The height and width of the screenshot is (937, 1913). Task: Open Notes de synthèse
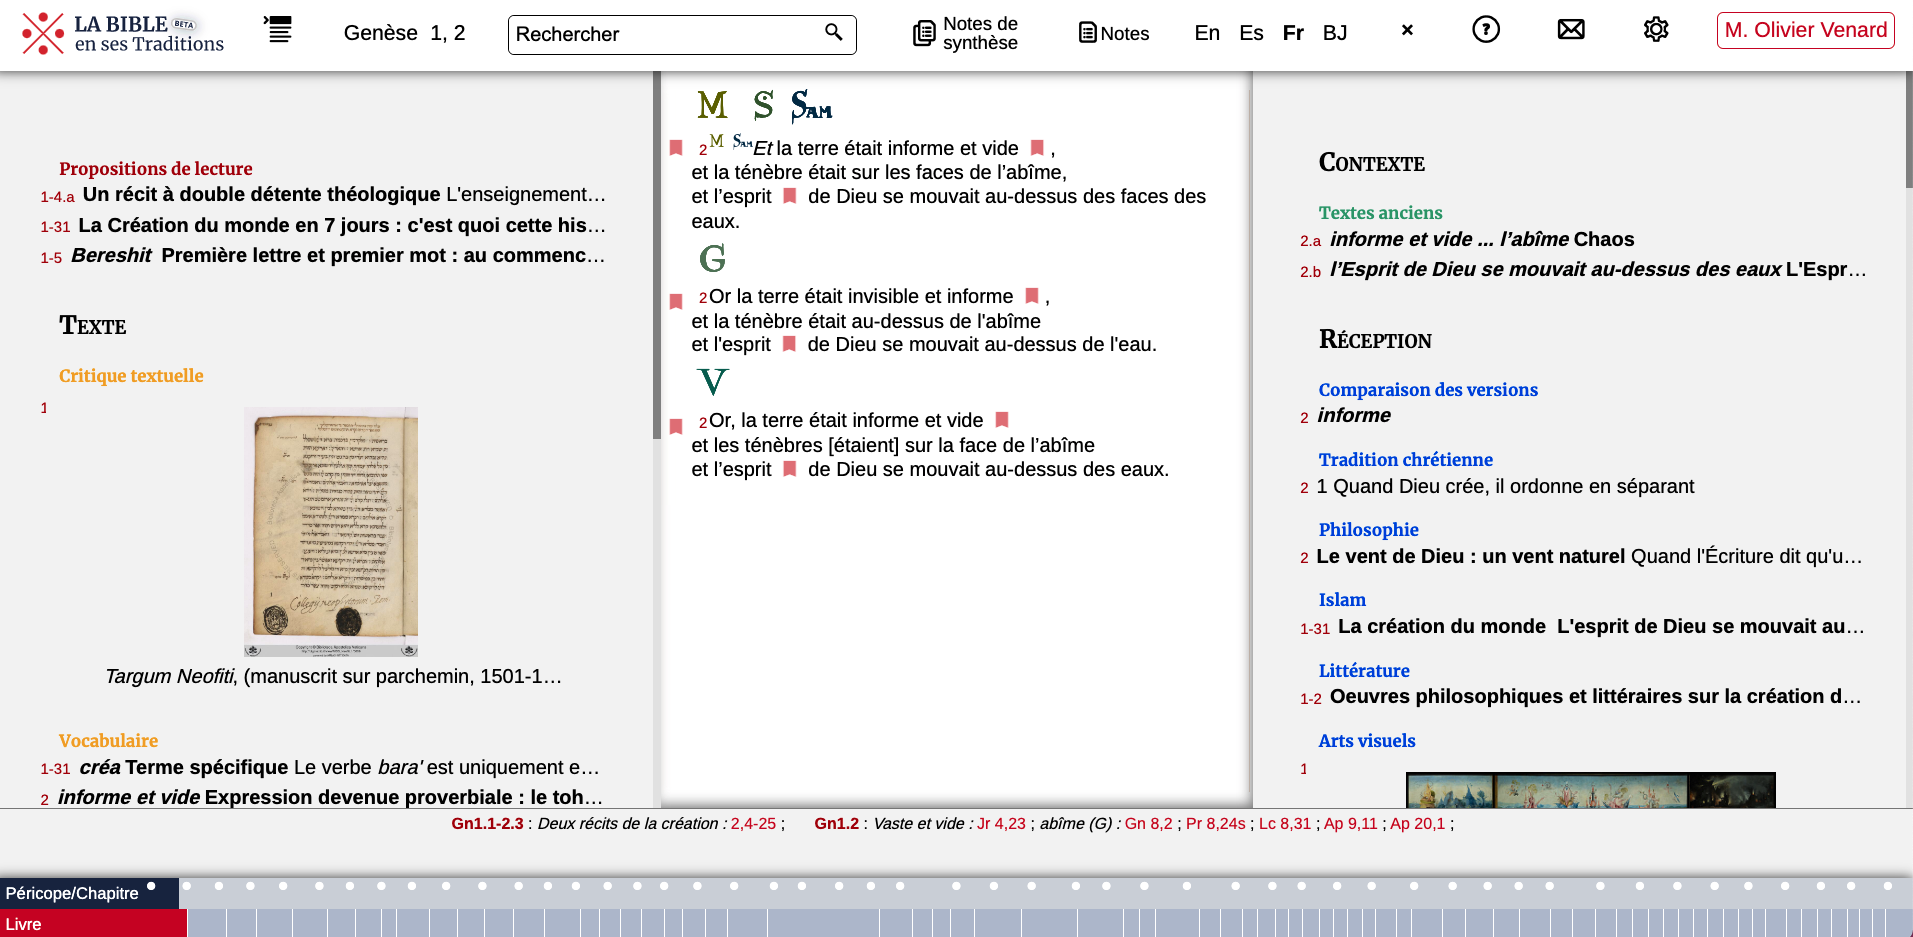[965, 33]
